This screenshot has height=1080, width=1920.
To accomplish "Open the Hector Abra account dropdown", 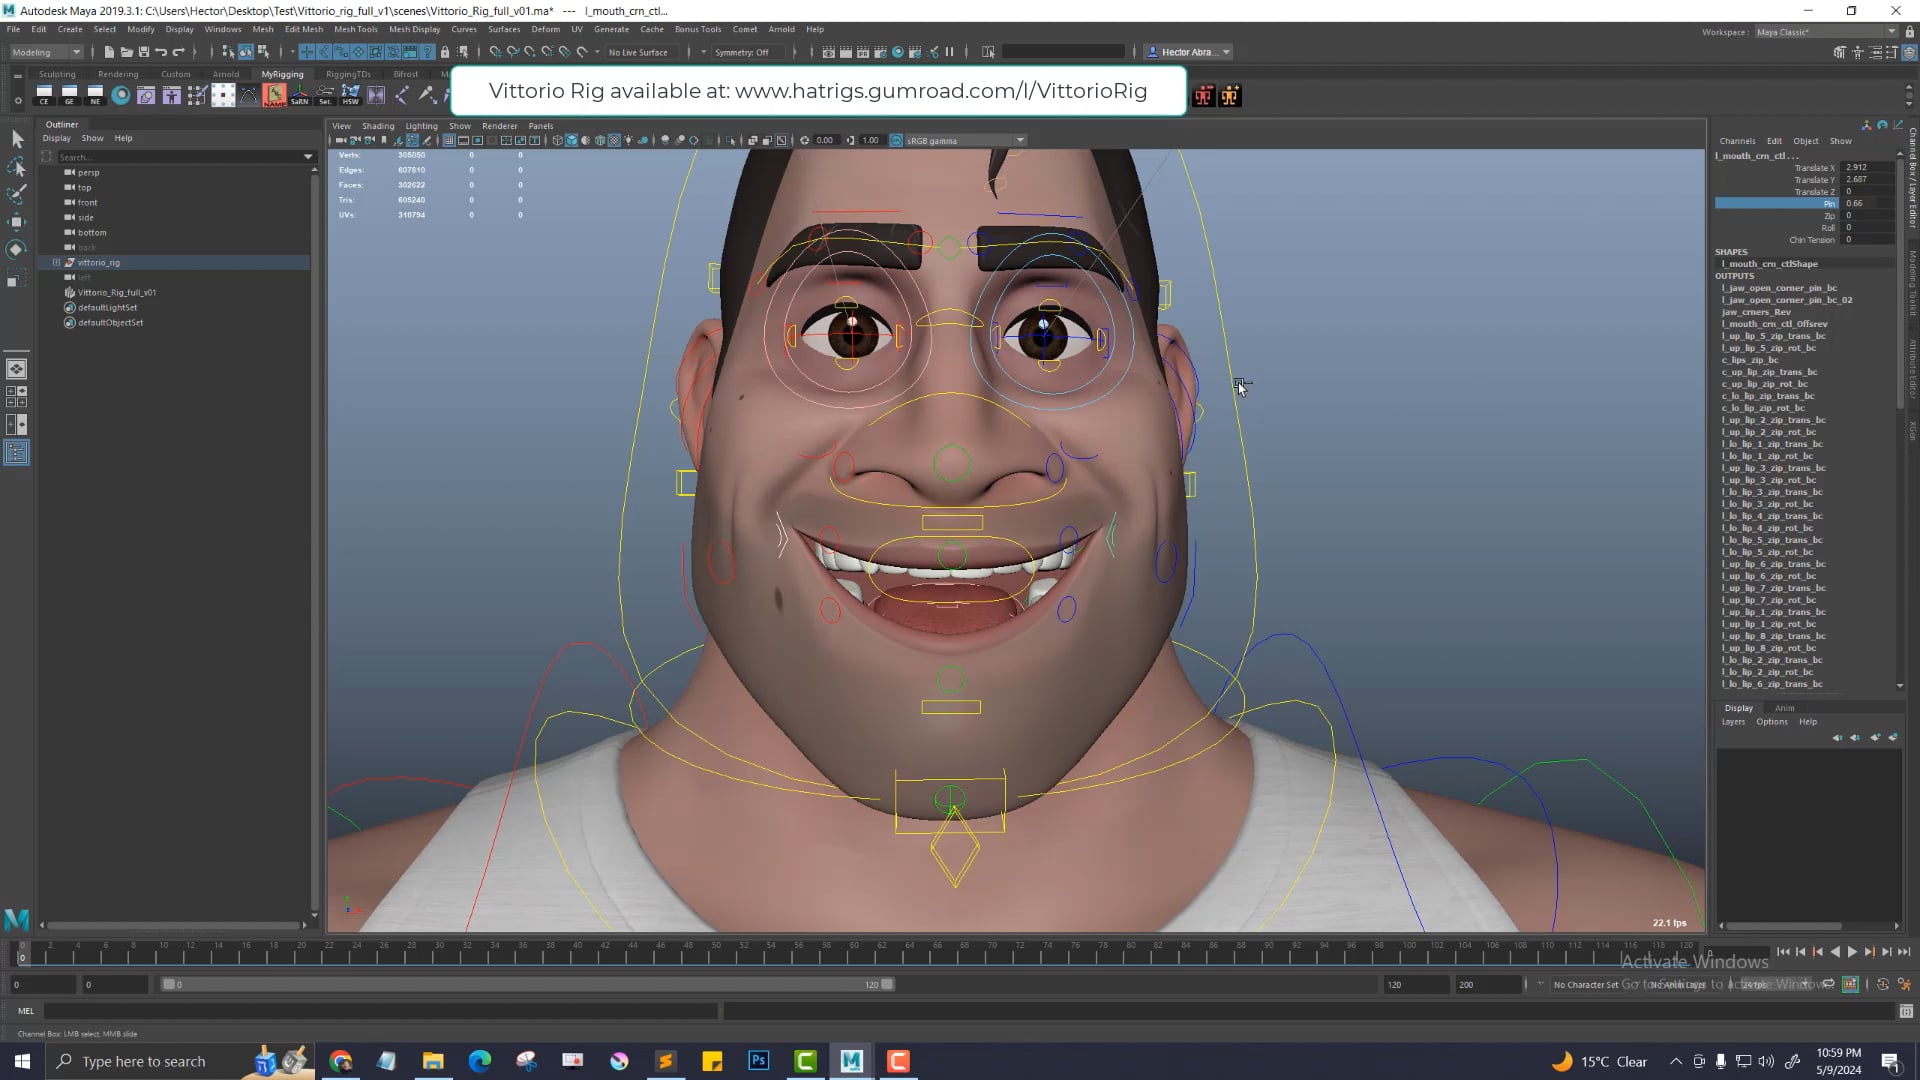I will pyautogui.click(x=1189, y=52).
